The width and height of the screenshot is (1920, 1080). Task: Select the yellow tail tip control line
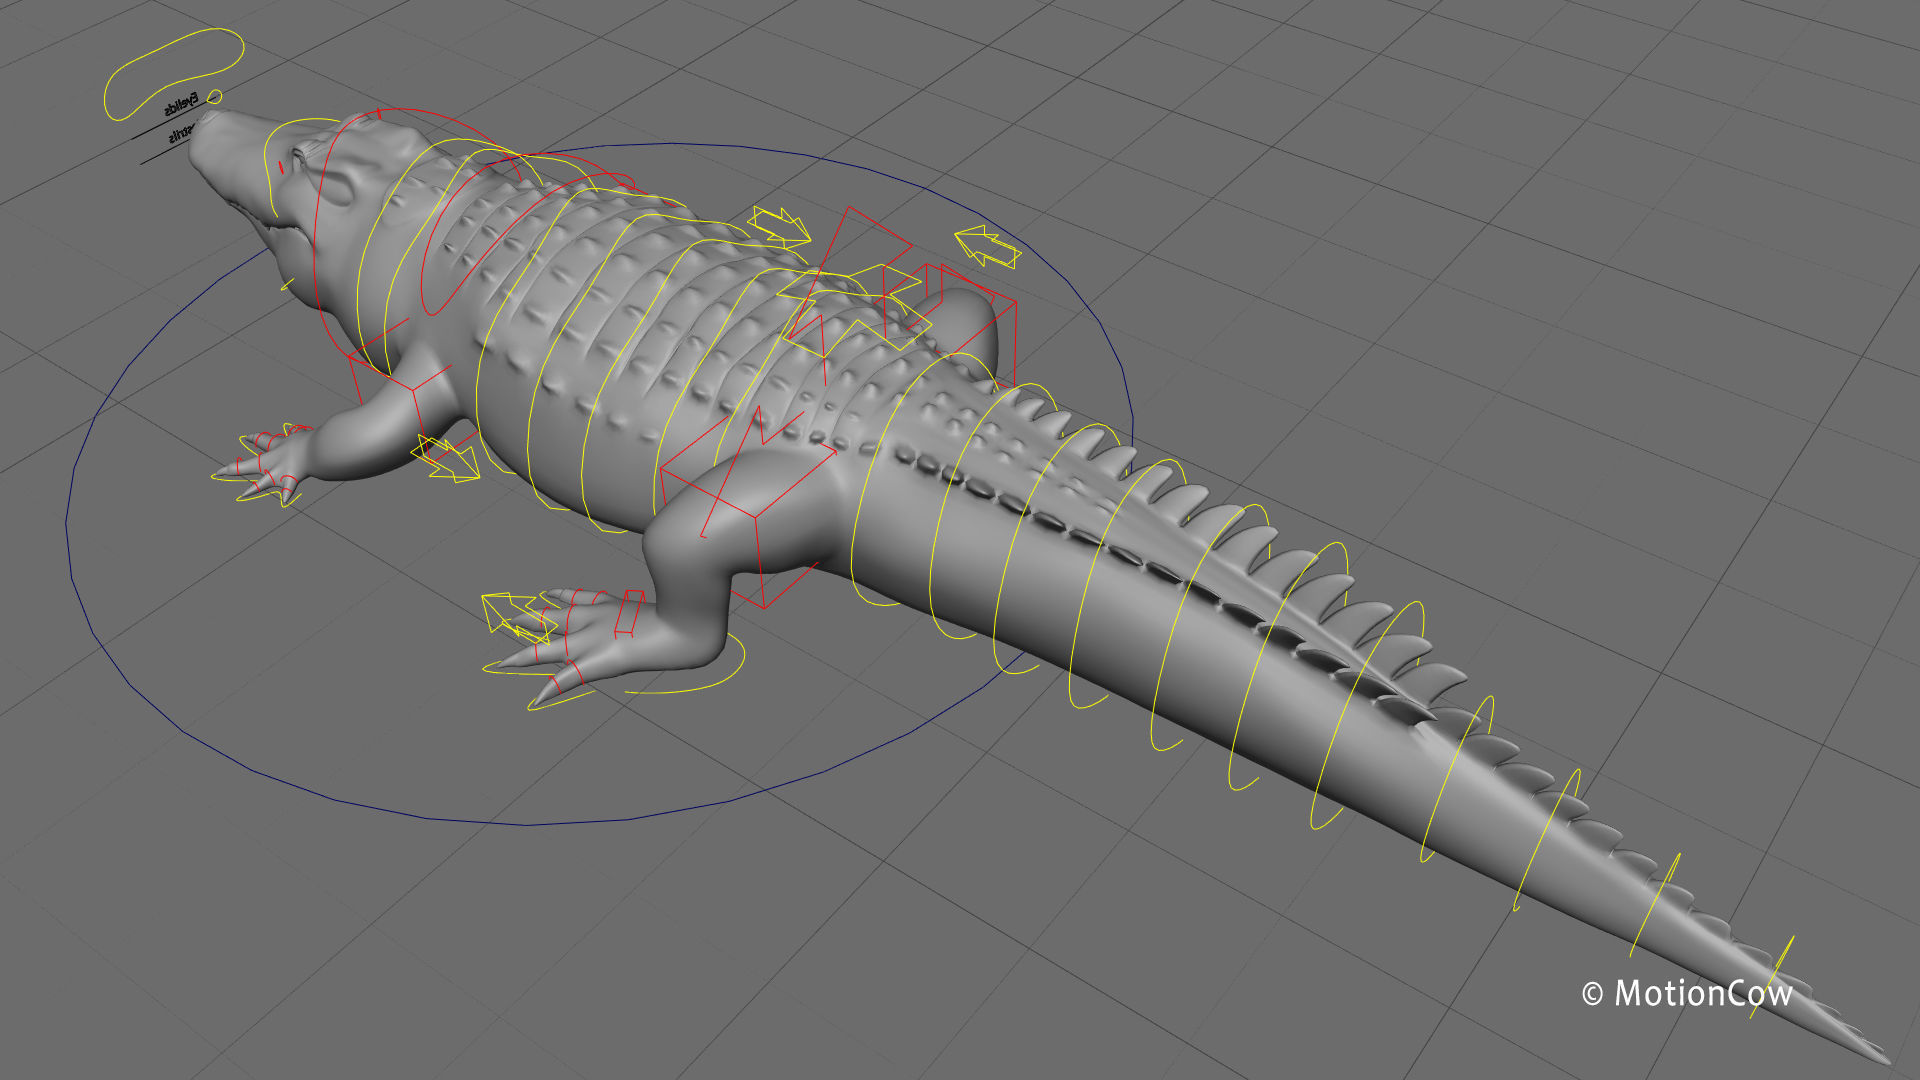1771,977
